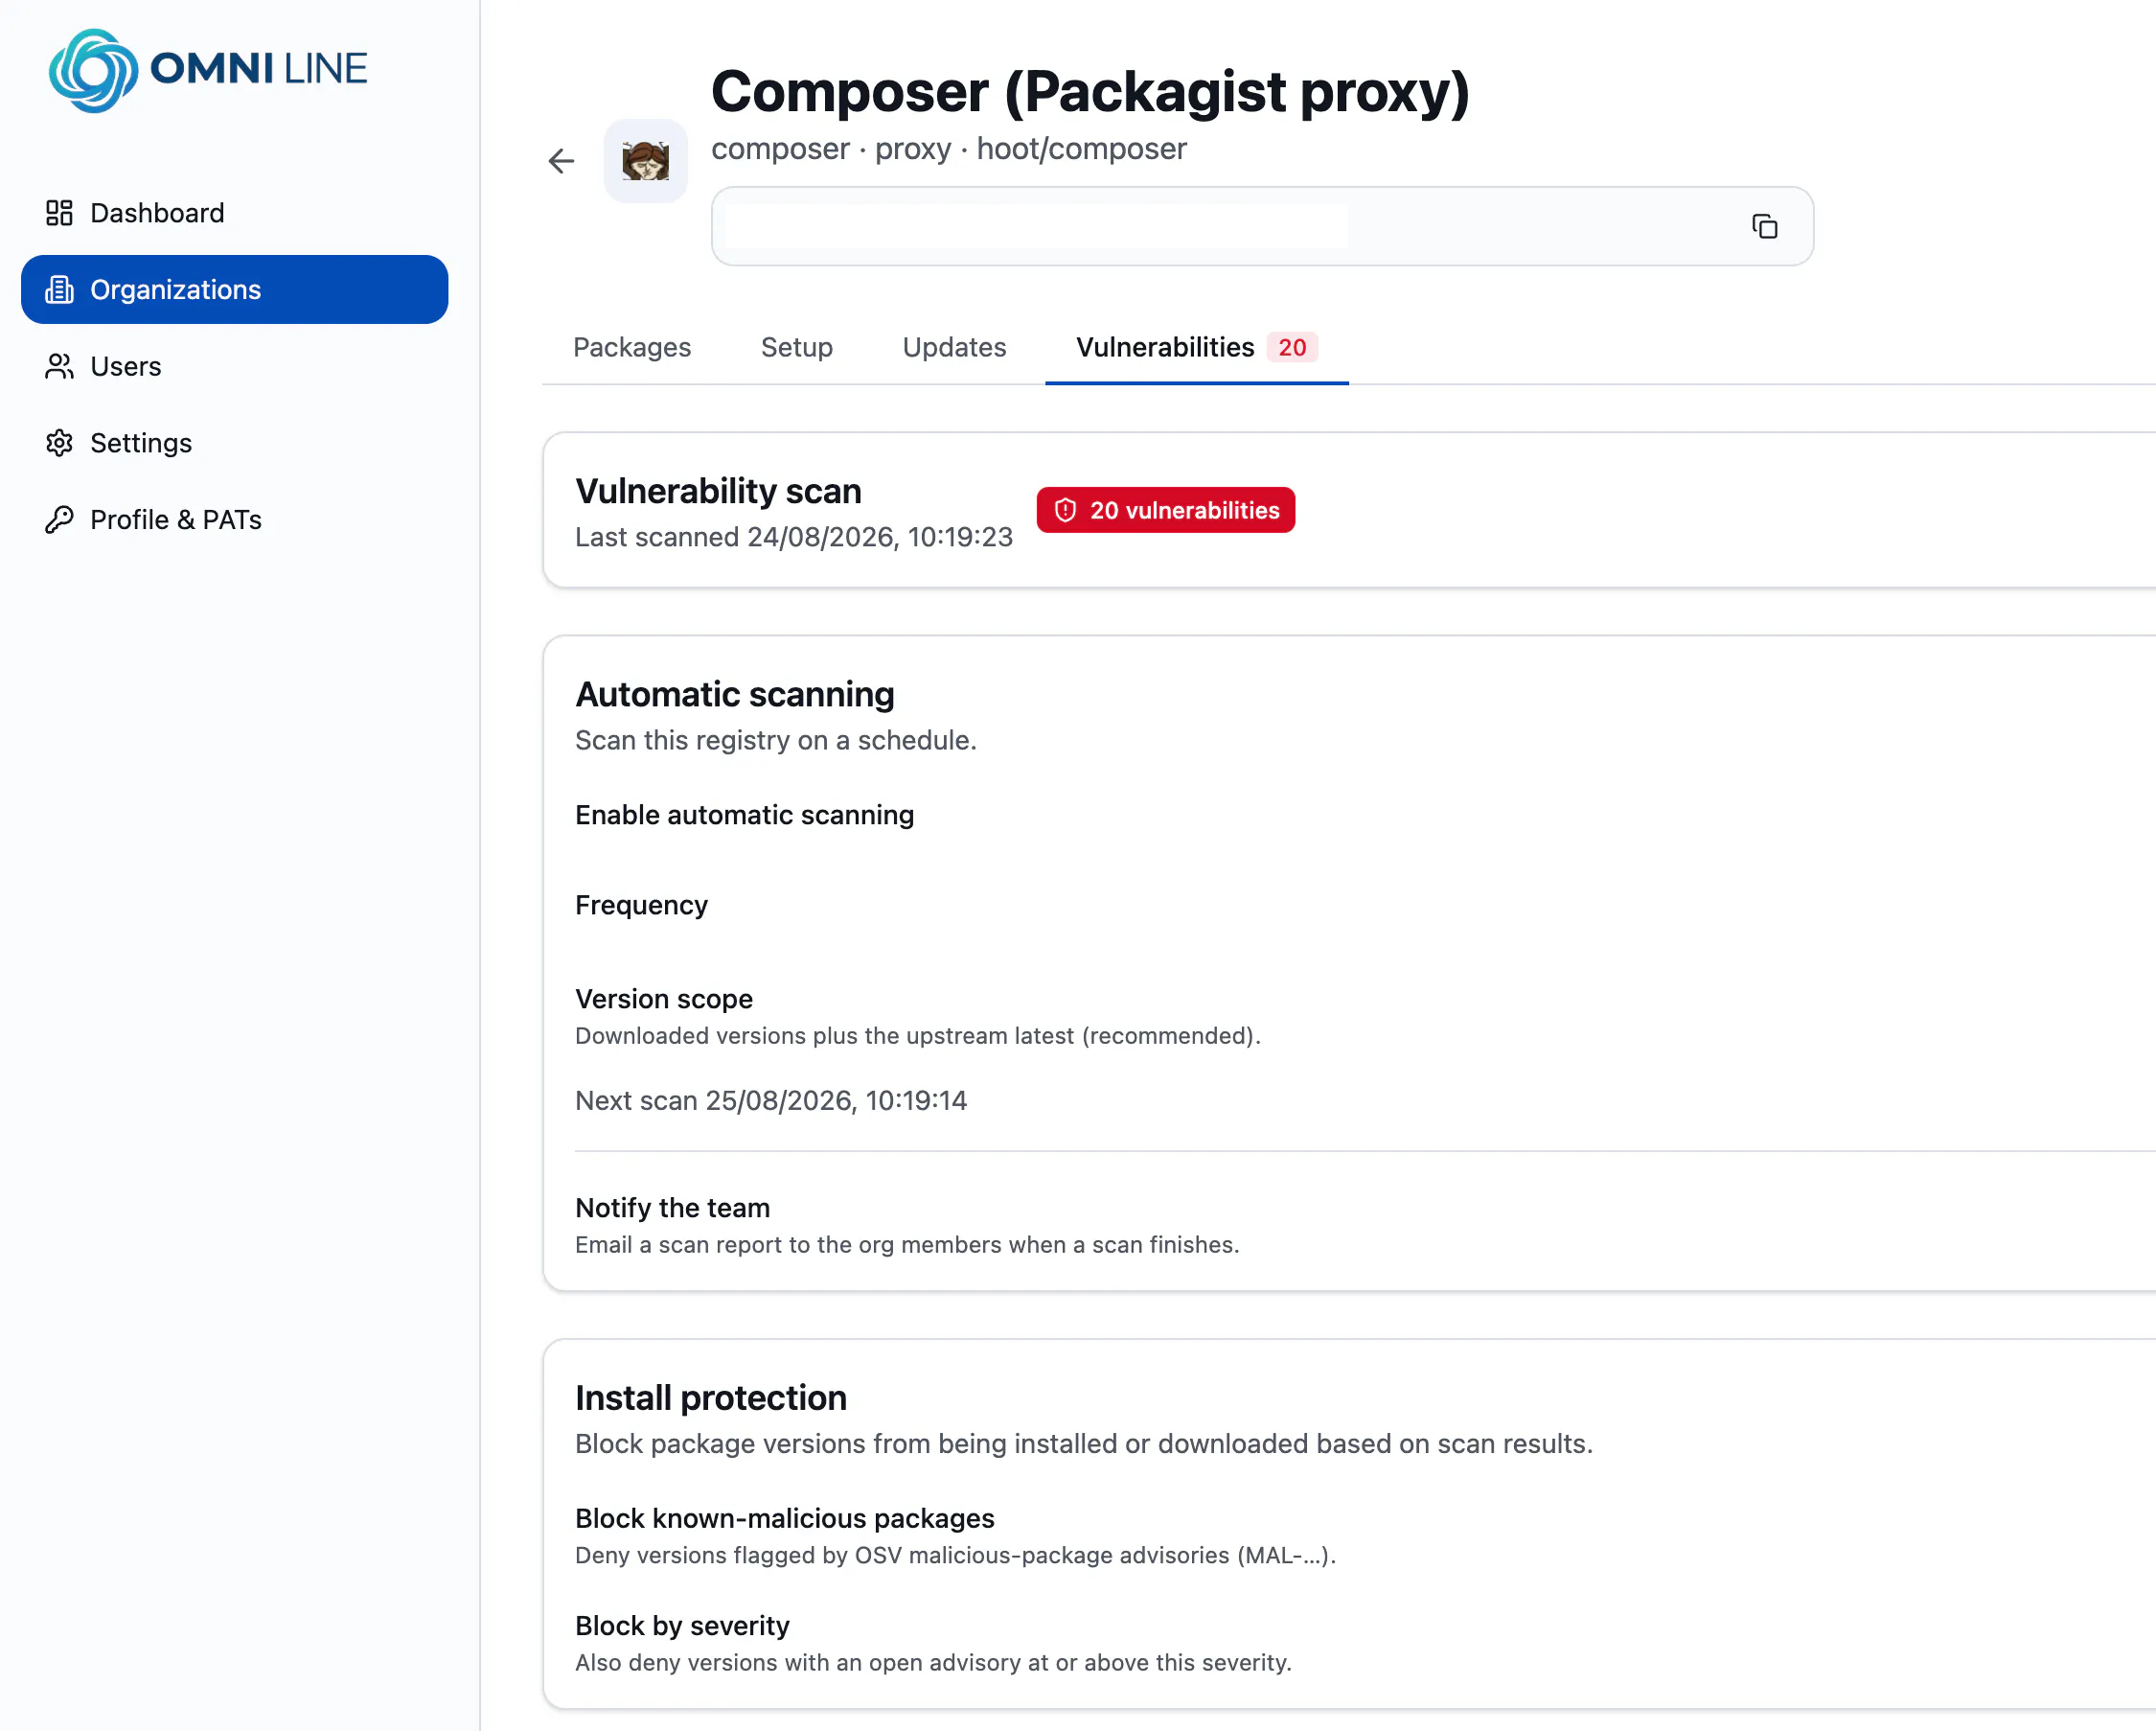Image resolution: width=2156 pixels, height=1731 pixels.
Task: Click the 'Block by severity' label
Action: [683, 1626]
